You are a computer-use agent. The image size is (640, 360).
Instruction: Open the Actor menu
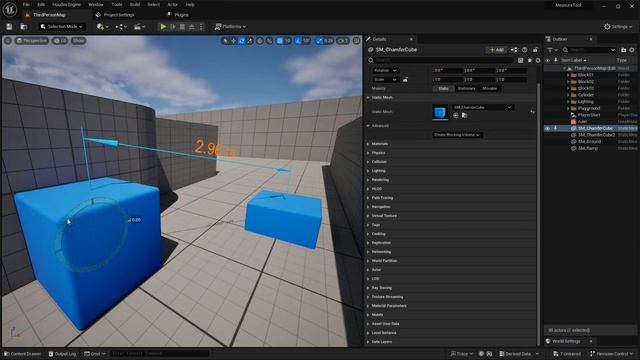pyautogui.click(x=173, y=4)
